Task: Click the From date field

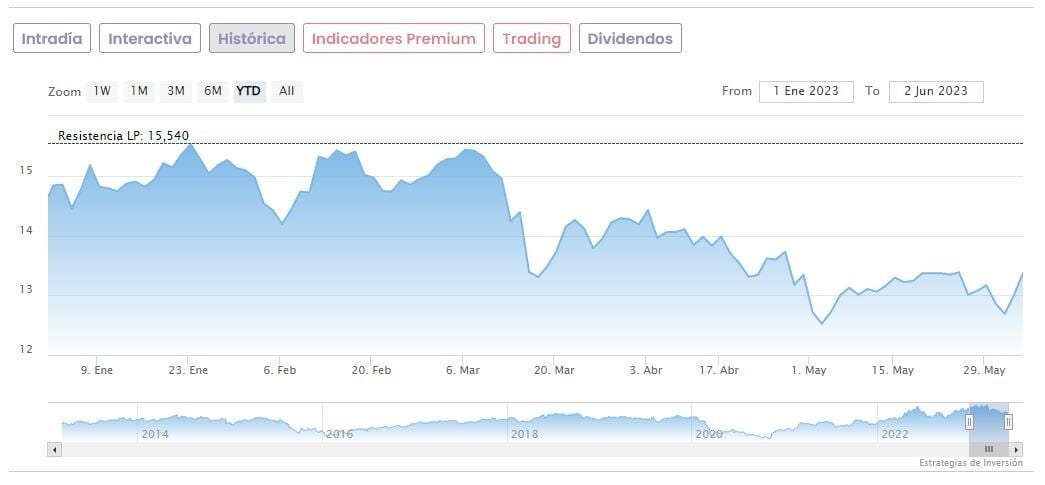Action: [806, 91]
